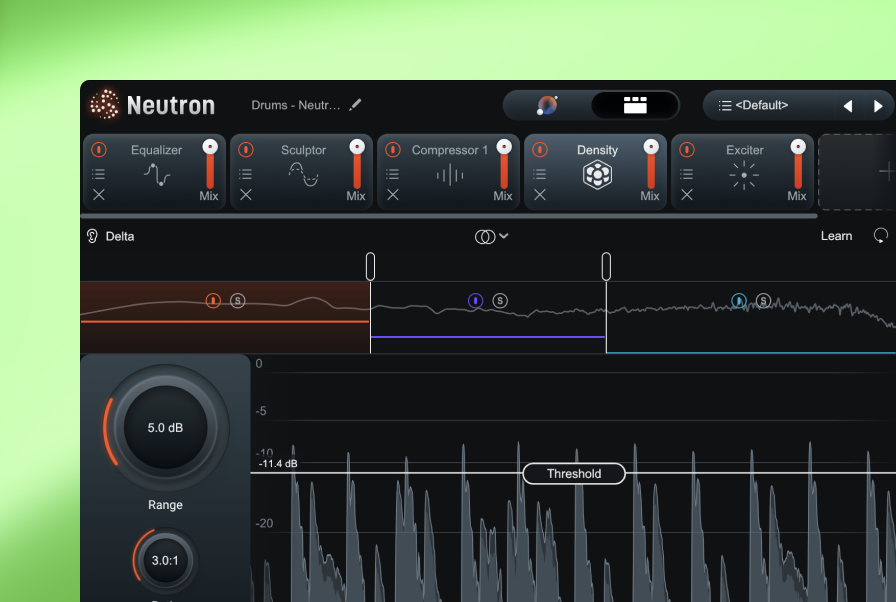Toggle the Compressor 1 power button
The width and height of the screenshot is (896, 602).
pyautogui.click(x=393, y=150)
